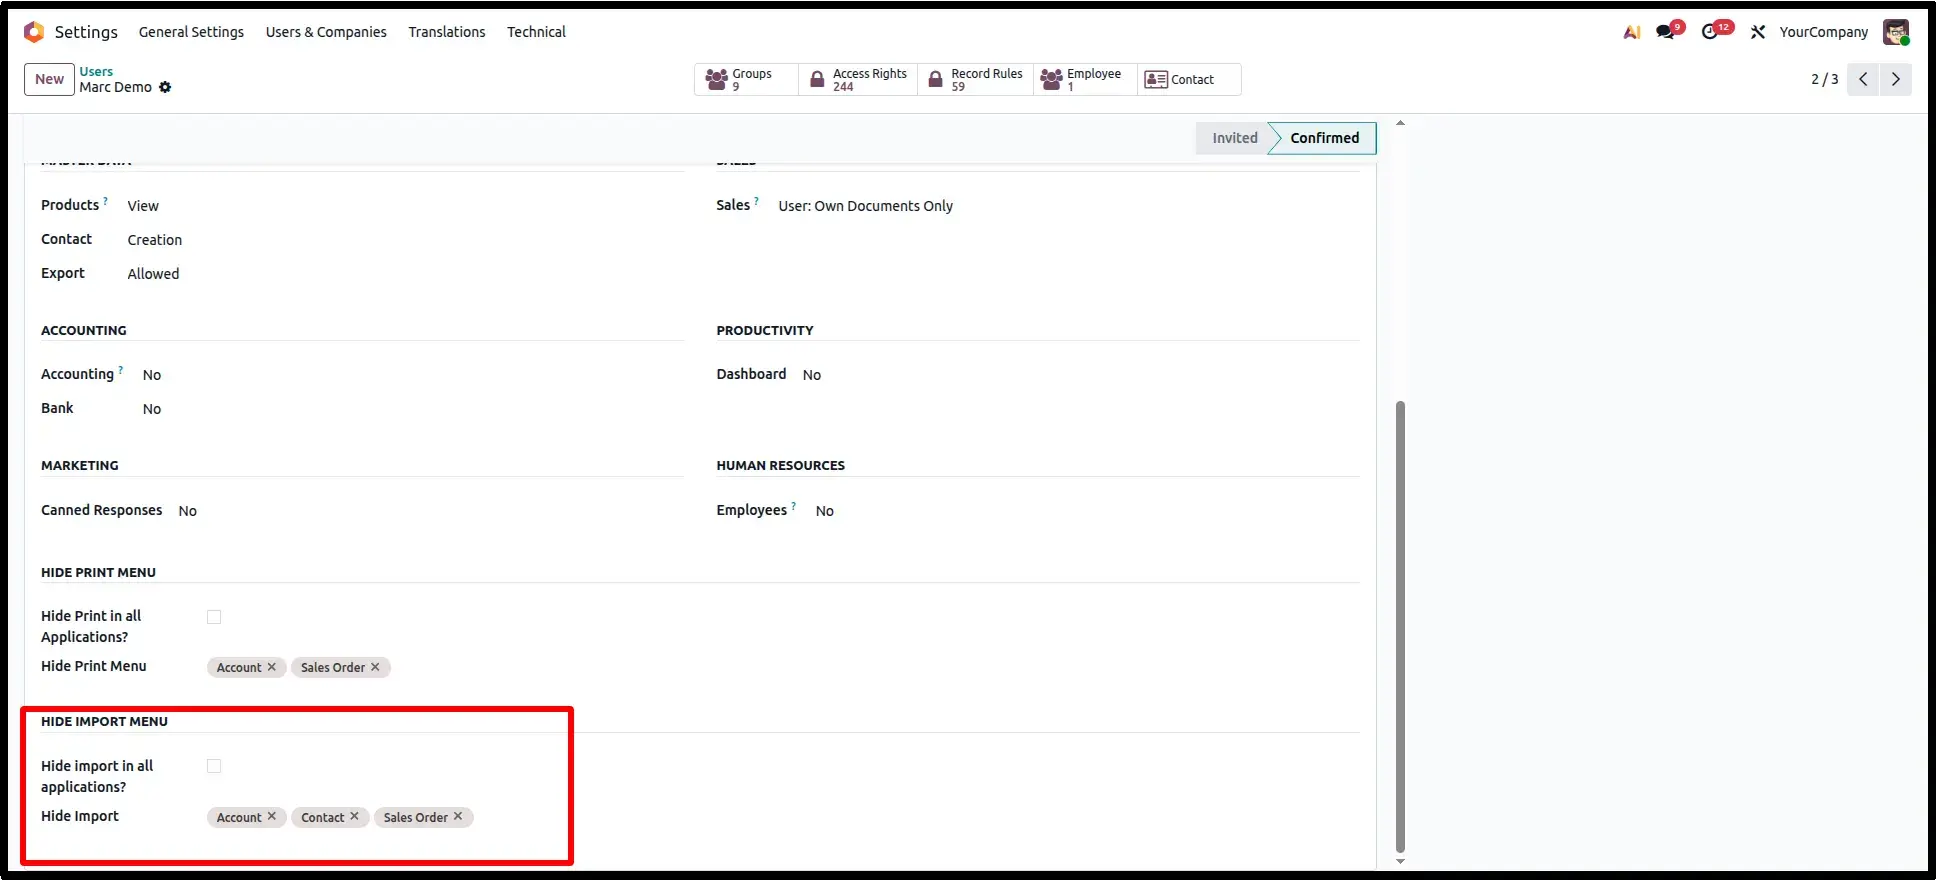Remove the Account tag from Hide Print Menu
Image resolution: width=1937 pixels, height=881 pixels.
click(271, 667)
